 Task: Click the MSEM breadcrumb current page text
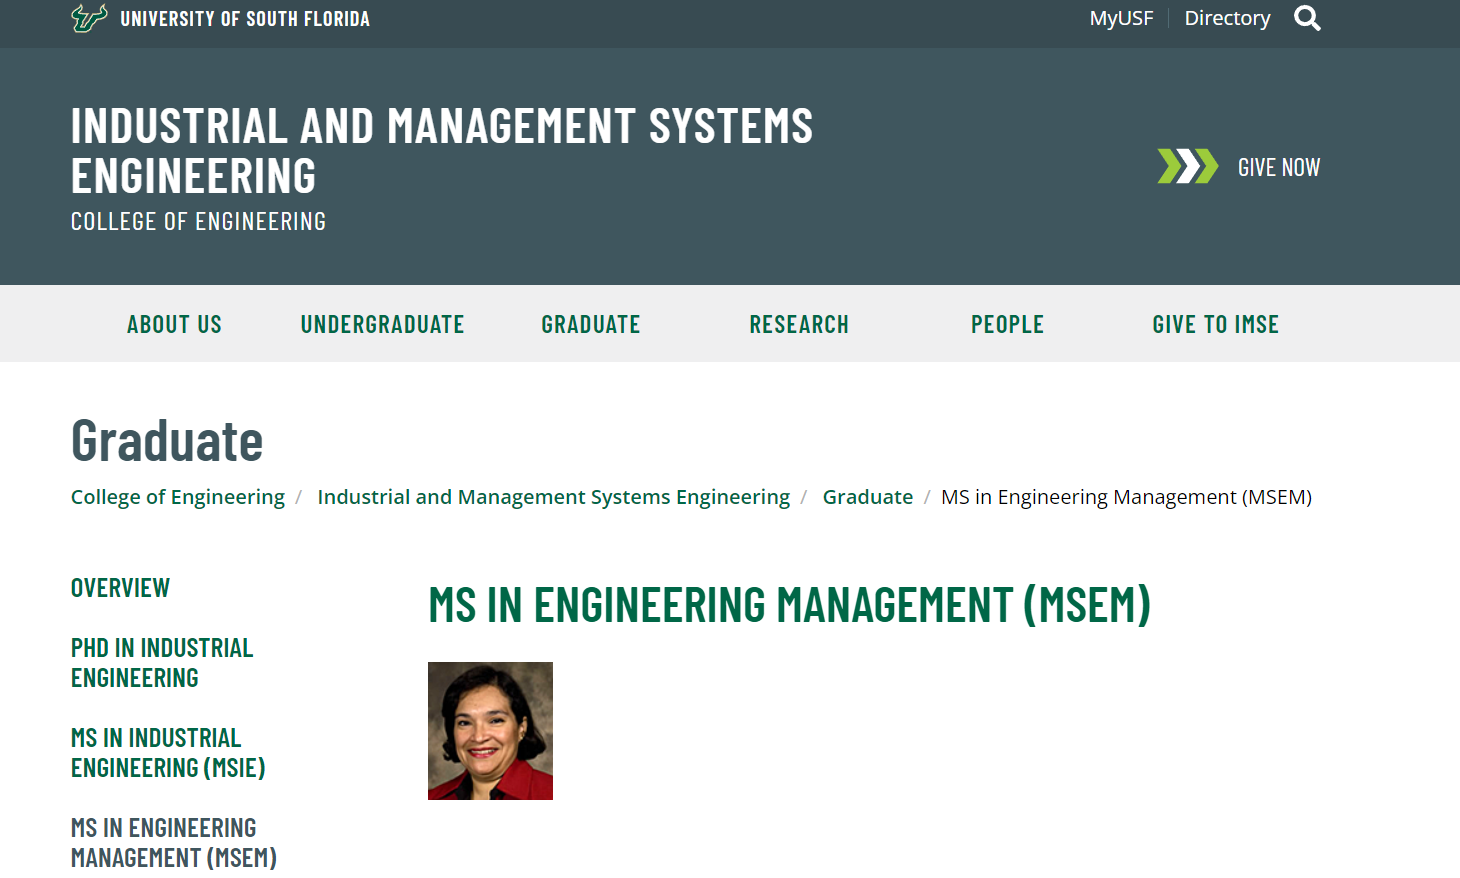pyautogui.click(x=1126, y=497)
